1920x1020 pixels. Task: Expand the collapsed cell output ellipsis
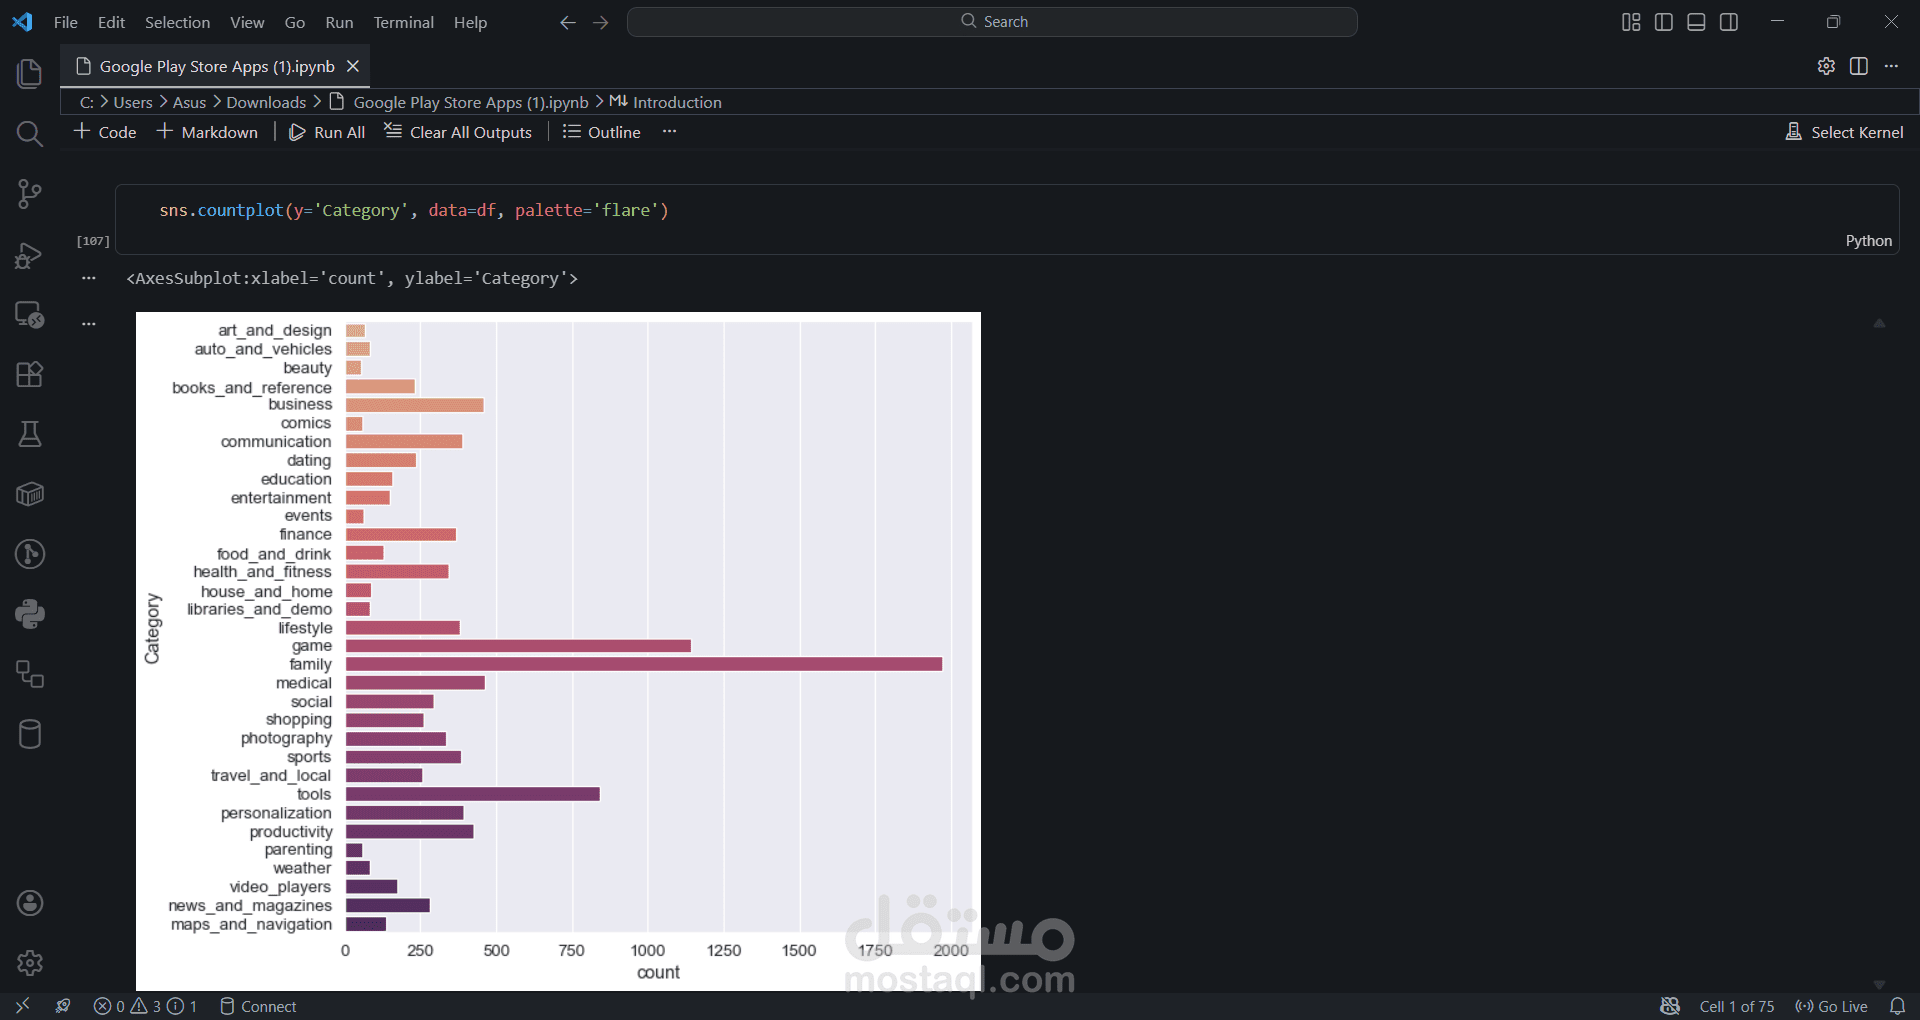pos(88,278)
